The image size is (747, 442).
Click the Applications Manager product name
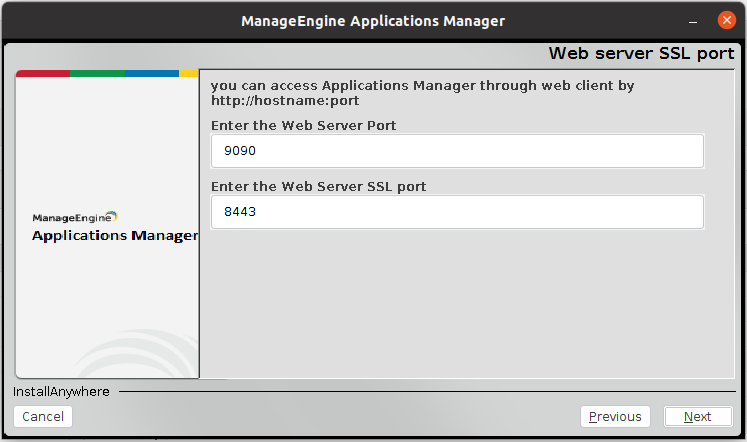click(114, 236)
